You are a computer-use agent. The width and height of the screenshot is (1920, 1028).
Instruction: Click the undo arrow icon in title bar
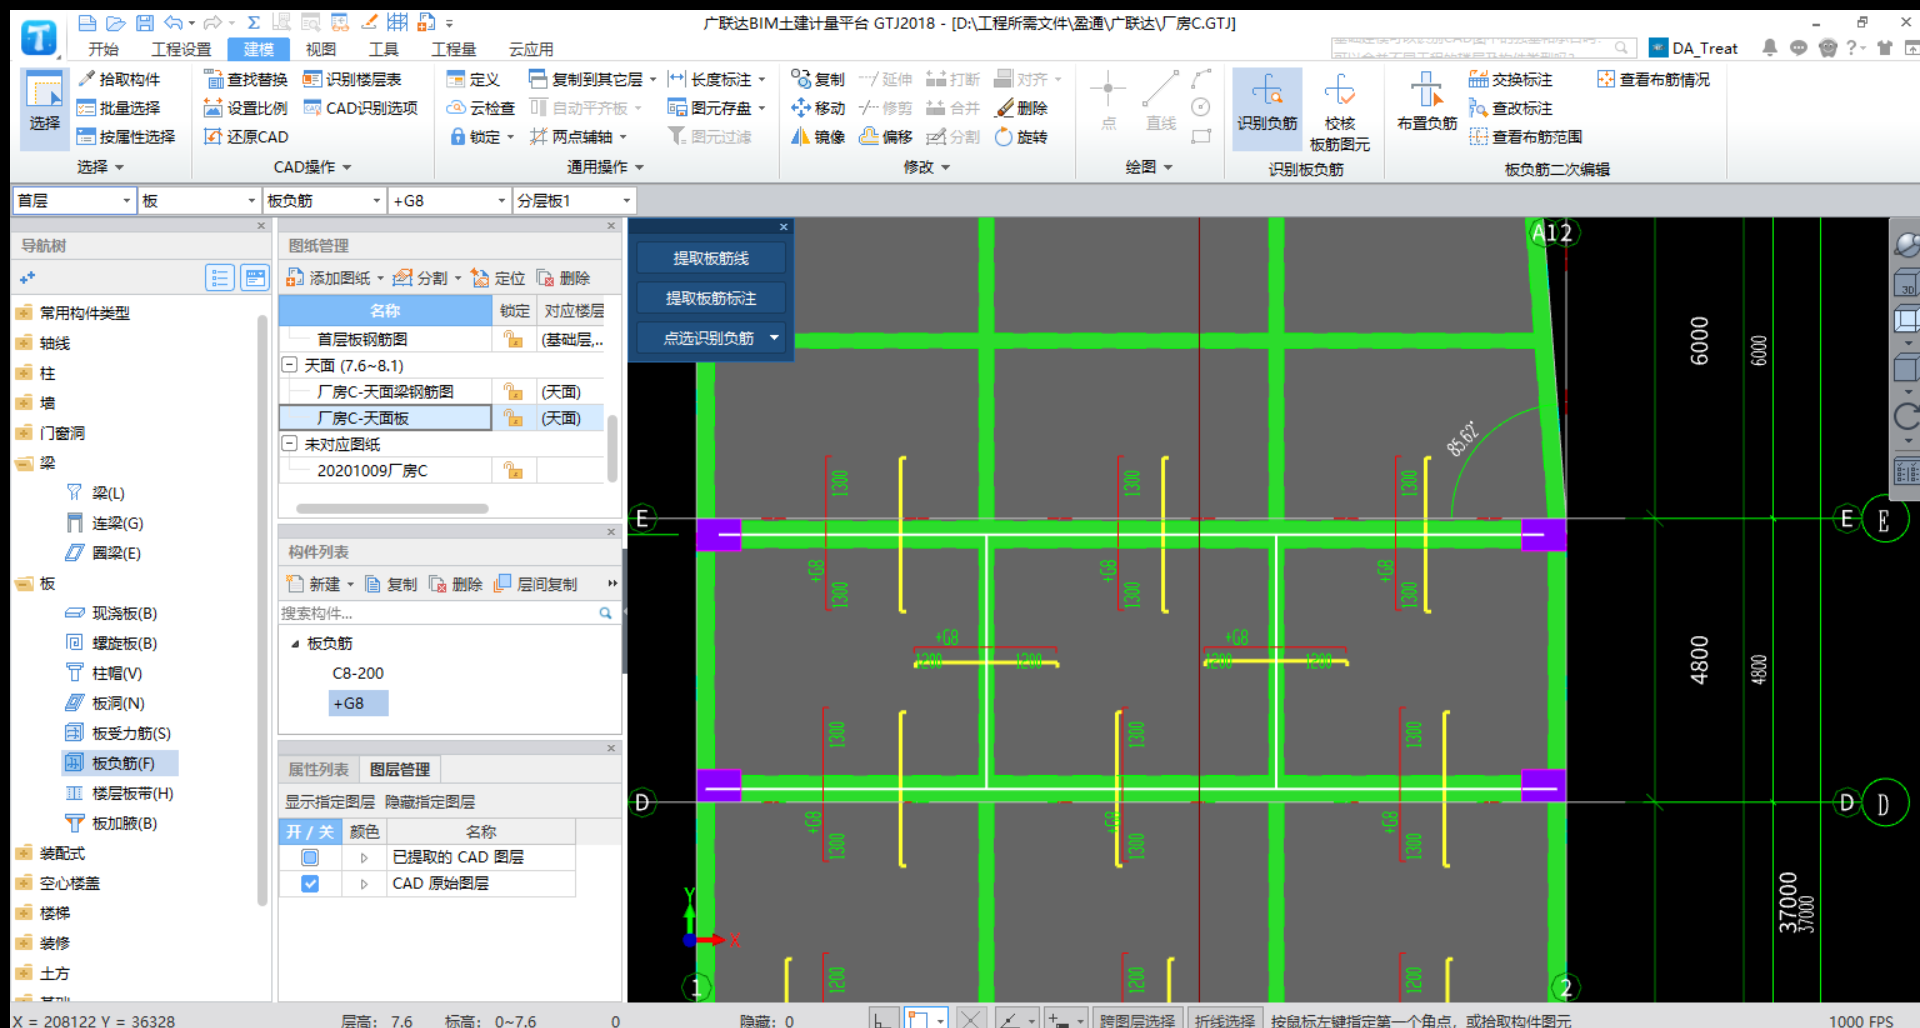click(x=174, y=22)
